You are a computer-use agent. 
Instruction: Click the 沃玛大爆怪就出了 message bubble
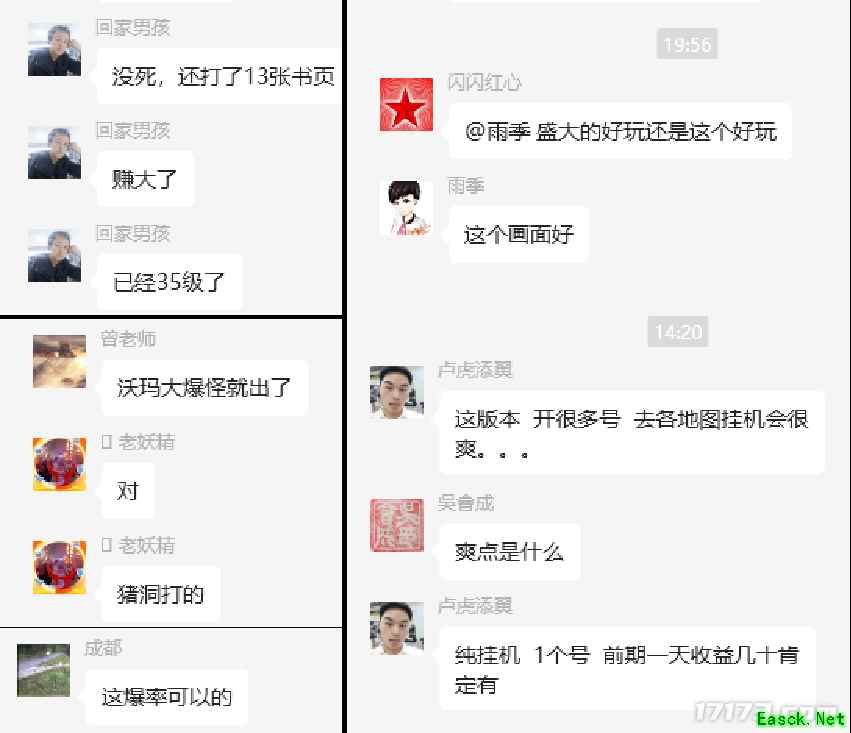pos(204,387)
